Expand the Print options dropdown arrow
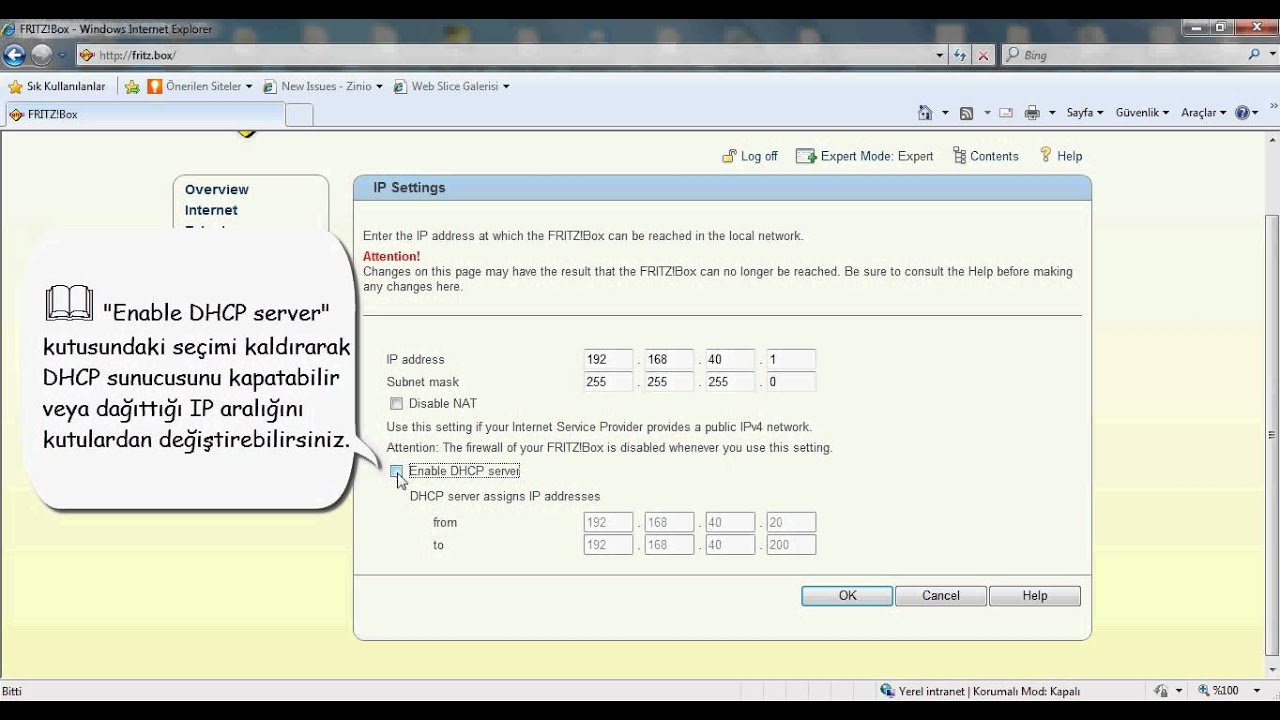The image size is (1280, 720). [1052, 113]
